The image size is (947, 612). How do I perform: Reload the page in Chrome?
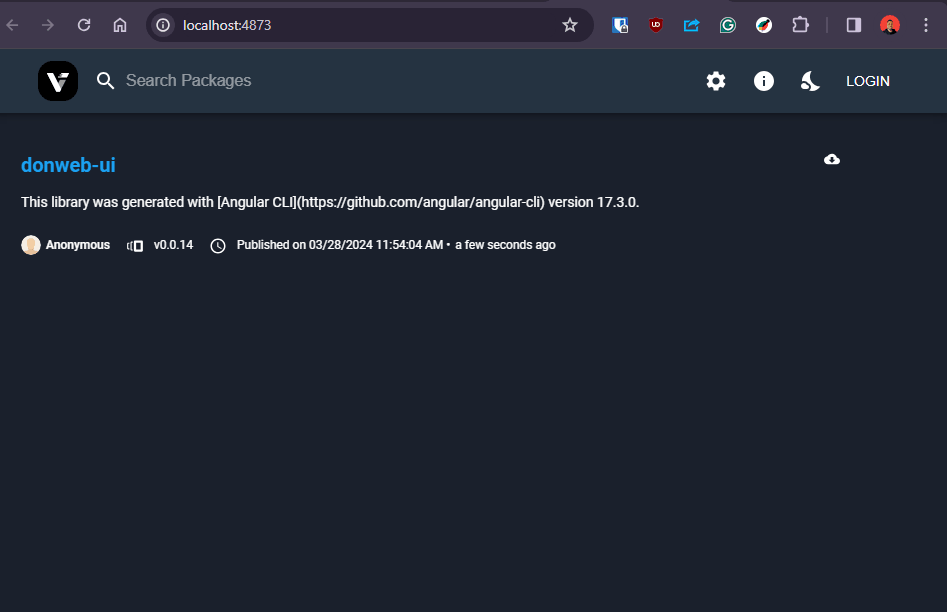coord(84,25)
